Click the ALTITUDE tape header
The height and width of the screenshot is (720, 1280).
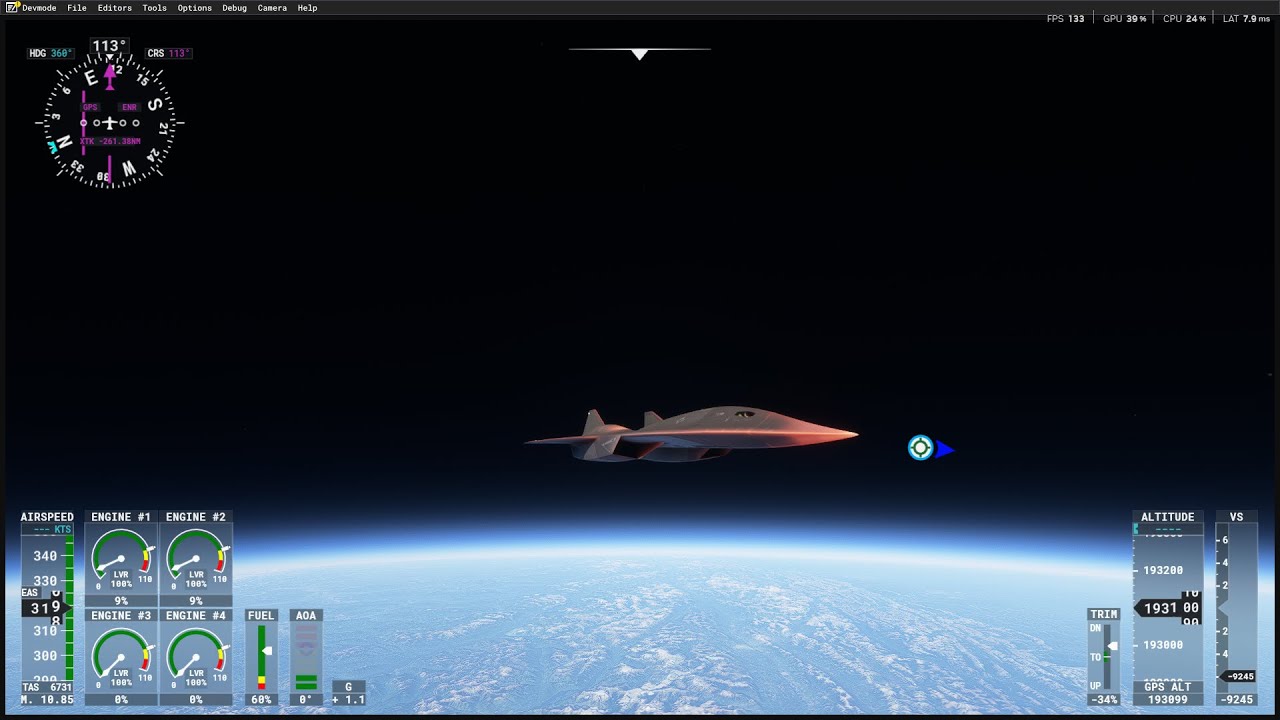click(x=1168, y=517)
